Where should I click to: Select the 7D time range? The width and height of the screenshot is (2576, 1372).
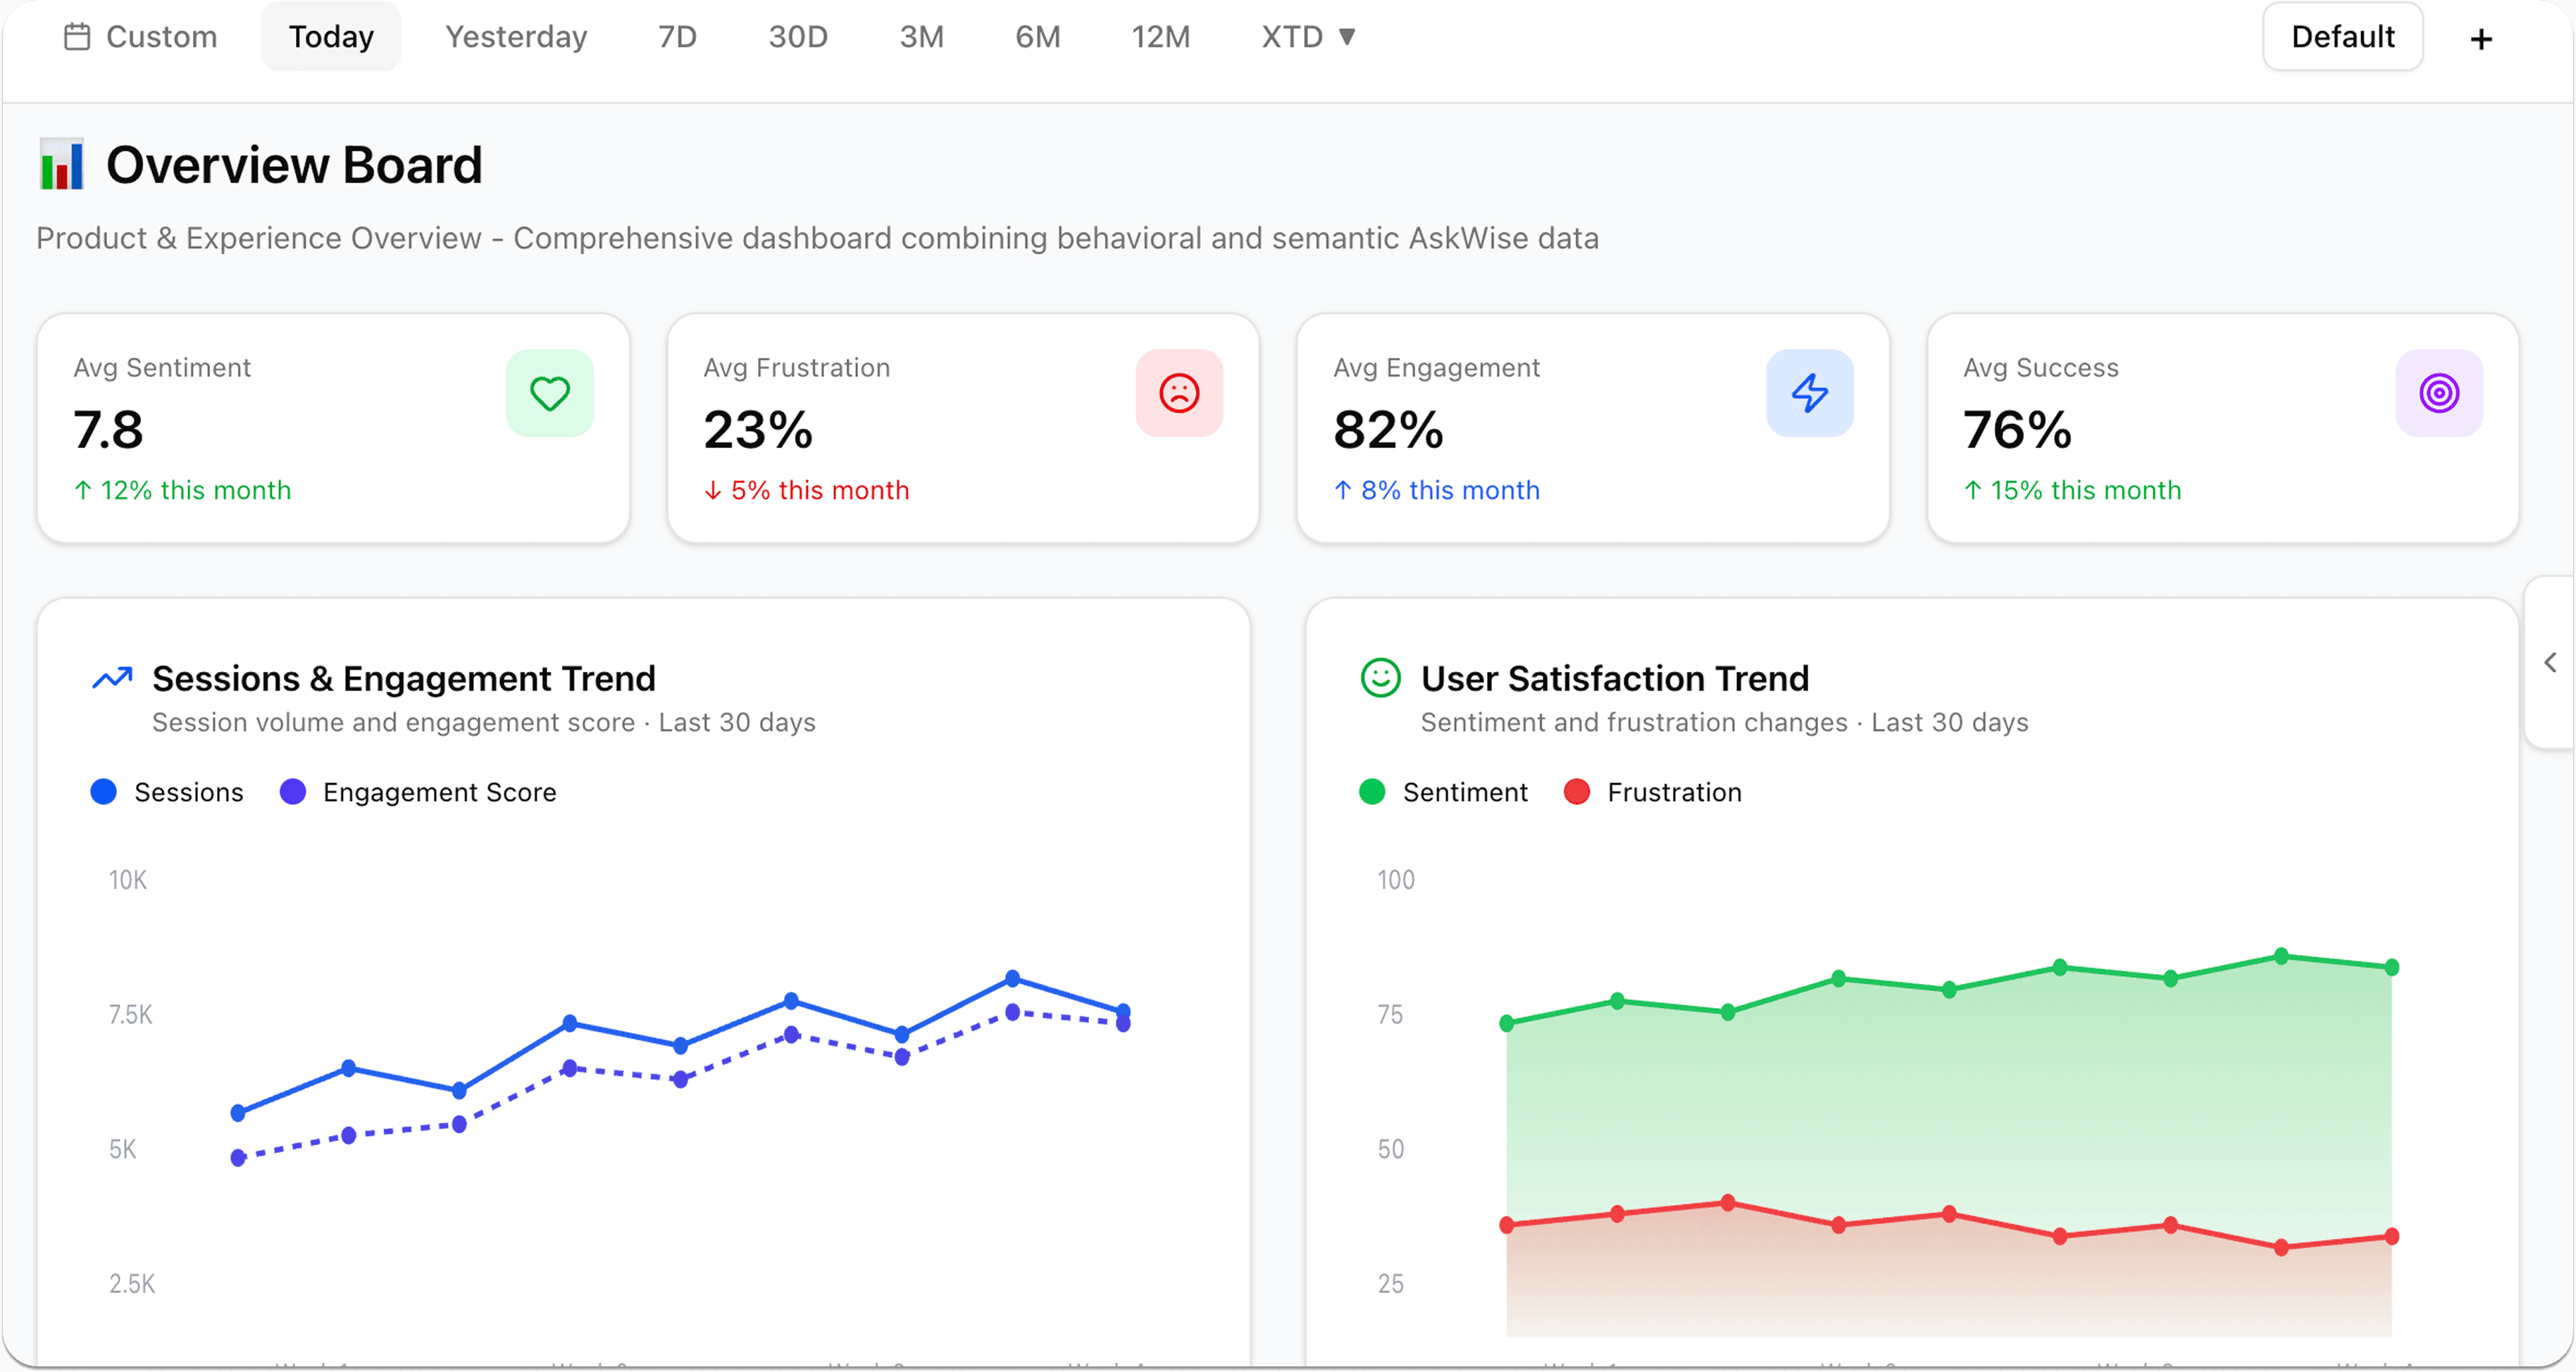click(x=677, y=37)
